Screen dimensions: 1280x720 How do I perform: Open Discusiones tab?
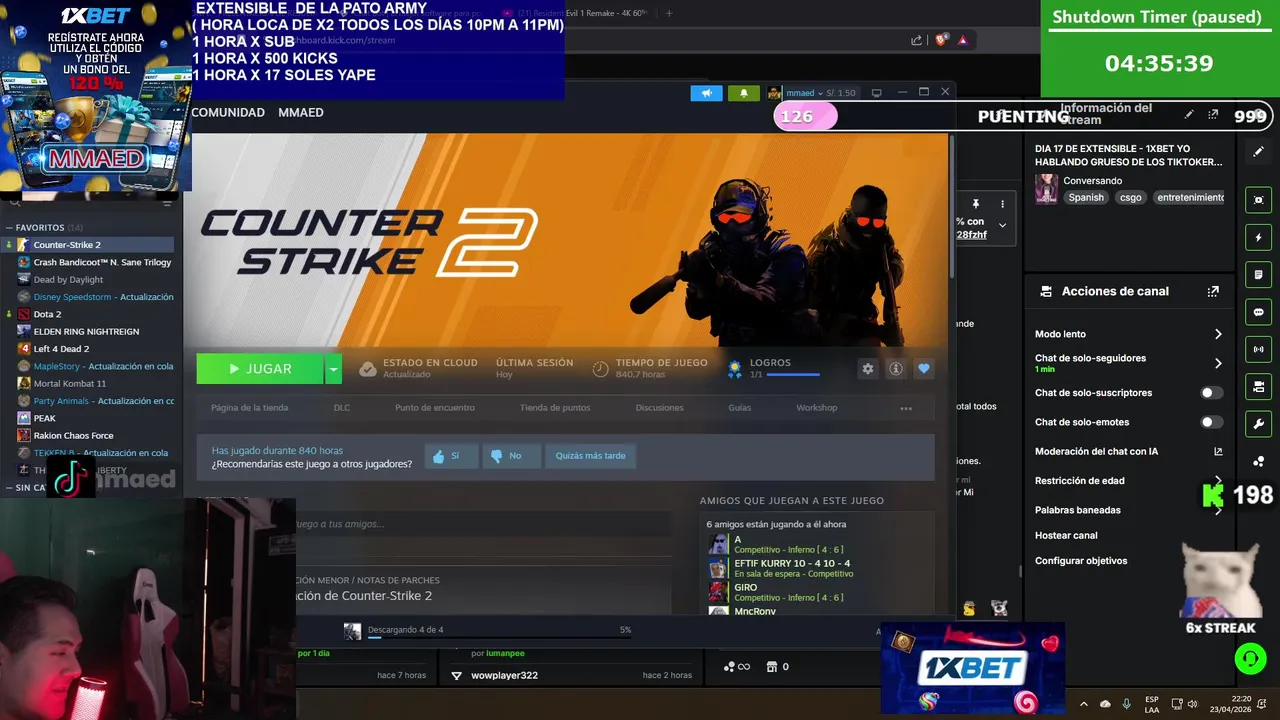pyautogui.click(x=660, y=408)
